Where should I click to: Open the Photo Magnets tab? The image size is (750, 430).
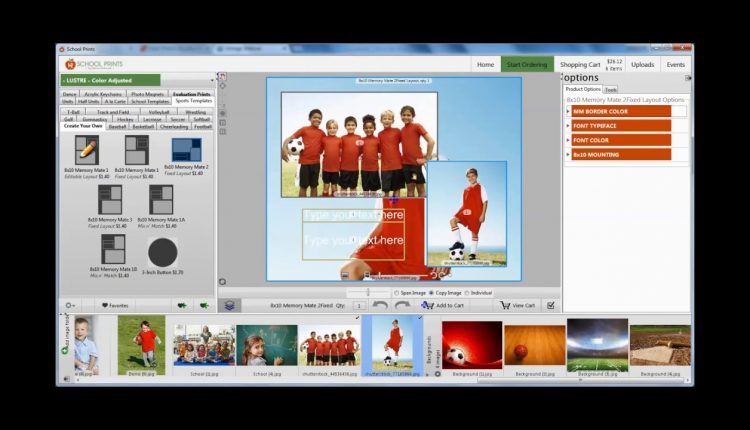pyautogui.click(x=147, y=94)
